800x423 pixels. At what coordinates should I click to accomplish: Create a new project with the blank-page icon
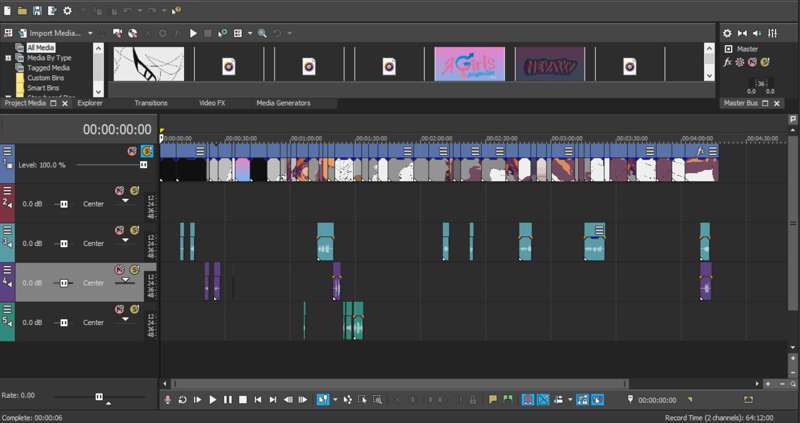pos(7,11)
